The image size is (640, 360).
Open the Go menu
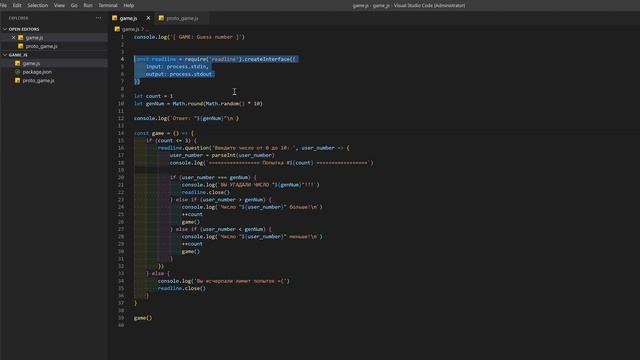point(74,5)
